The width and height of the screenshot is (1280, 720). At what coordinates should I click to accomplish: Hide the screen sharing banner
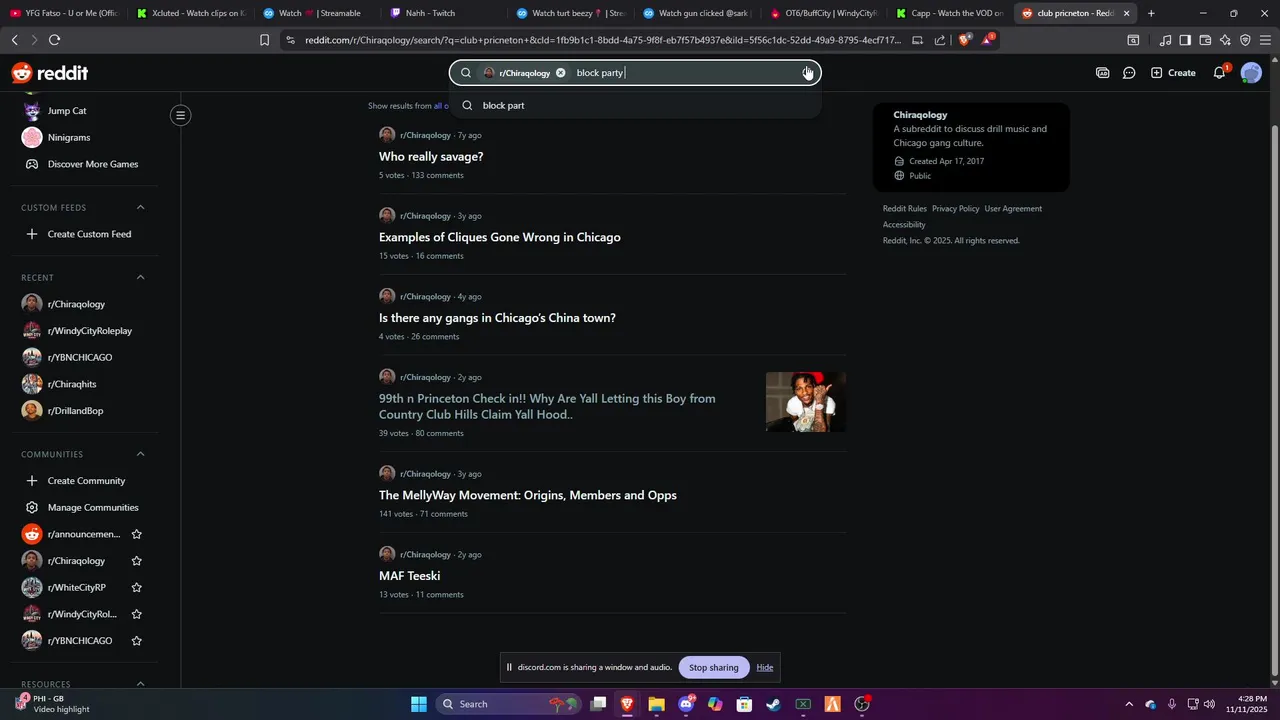765,668
